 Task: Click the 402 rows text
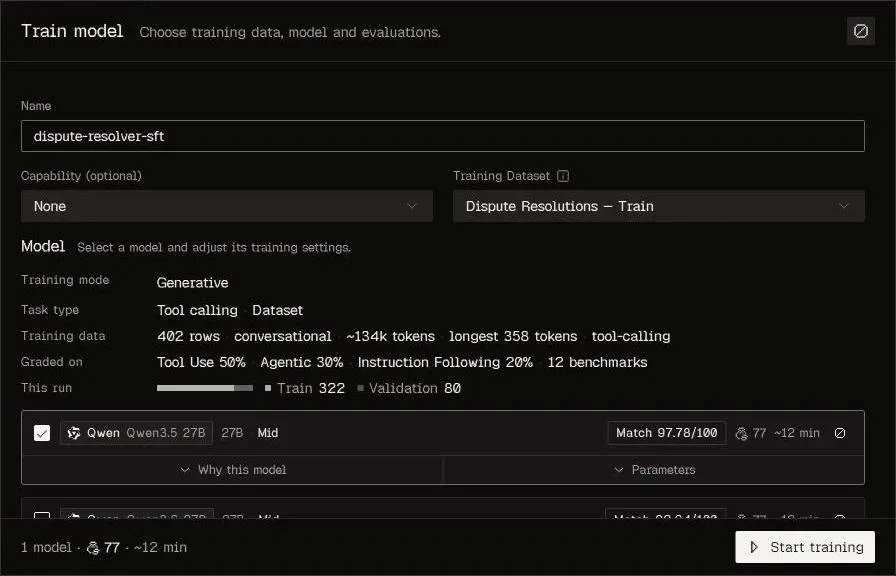coord(189,337)
